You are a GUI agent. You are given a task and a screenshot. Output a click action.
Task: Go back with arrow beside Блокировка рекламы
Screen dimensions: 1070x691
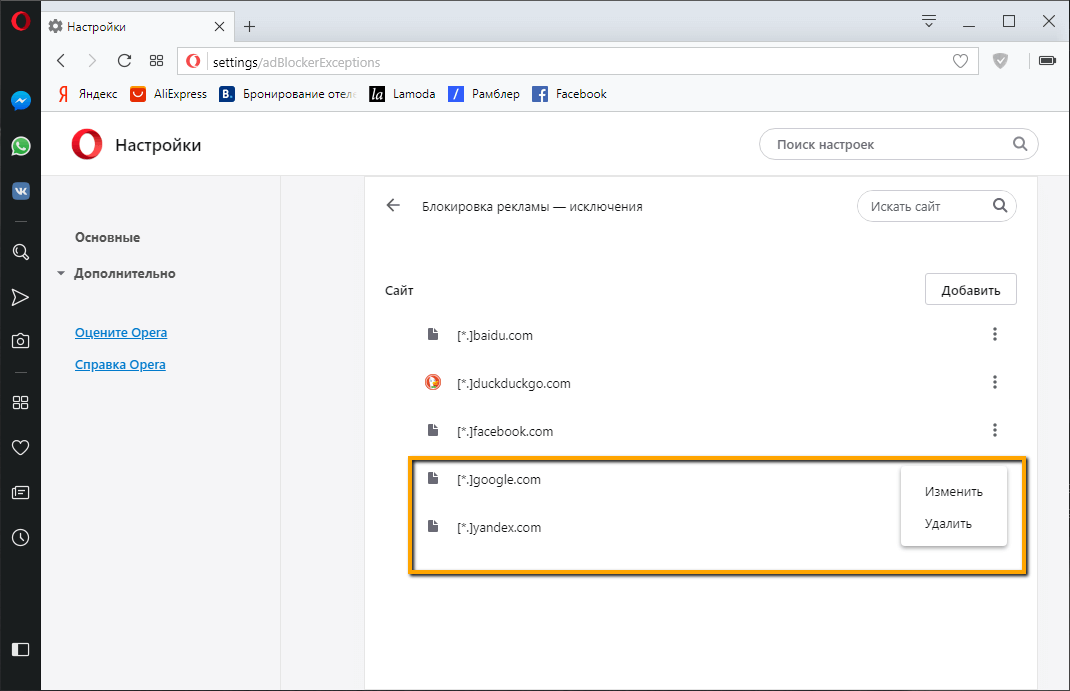(x=393, y=206)
